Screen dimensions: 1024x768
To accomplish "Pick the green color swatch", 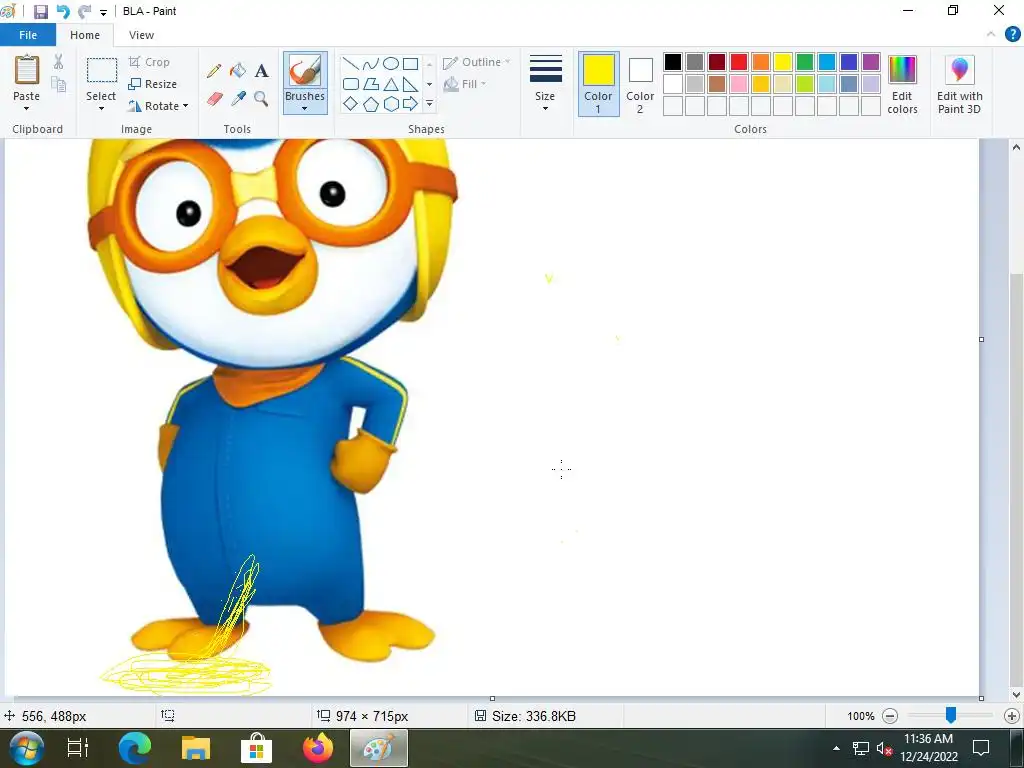I will coord(805,62).
